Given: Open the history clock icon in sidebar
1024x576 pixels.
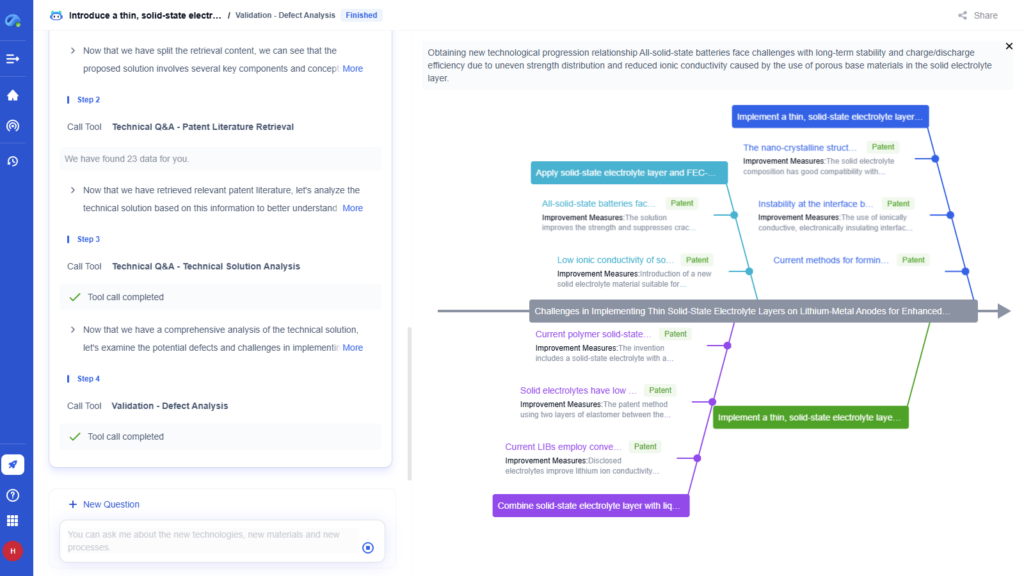Looking at the screenshot, I should pyautogui.click(x=13, y=161).
